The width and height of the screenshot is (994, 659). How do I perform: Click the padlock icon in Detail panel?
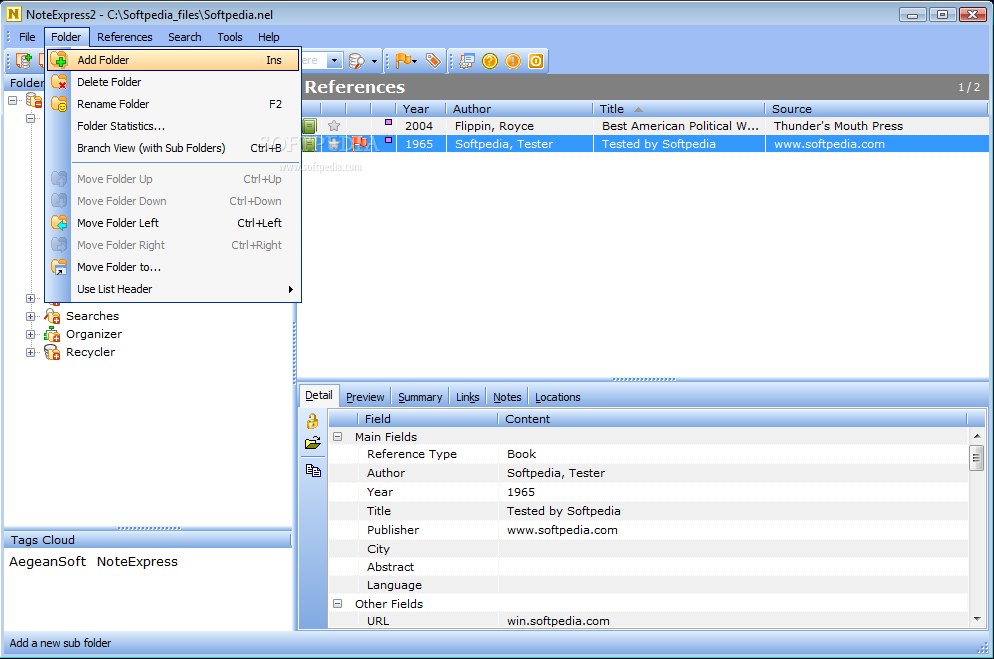point(313,421)
